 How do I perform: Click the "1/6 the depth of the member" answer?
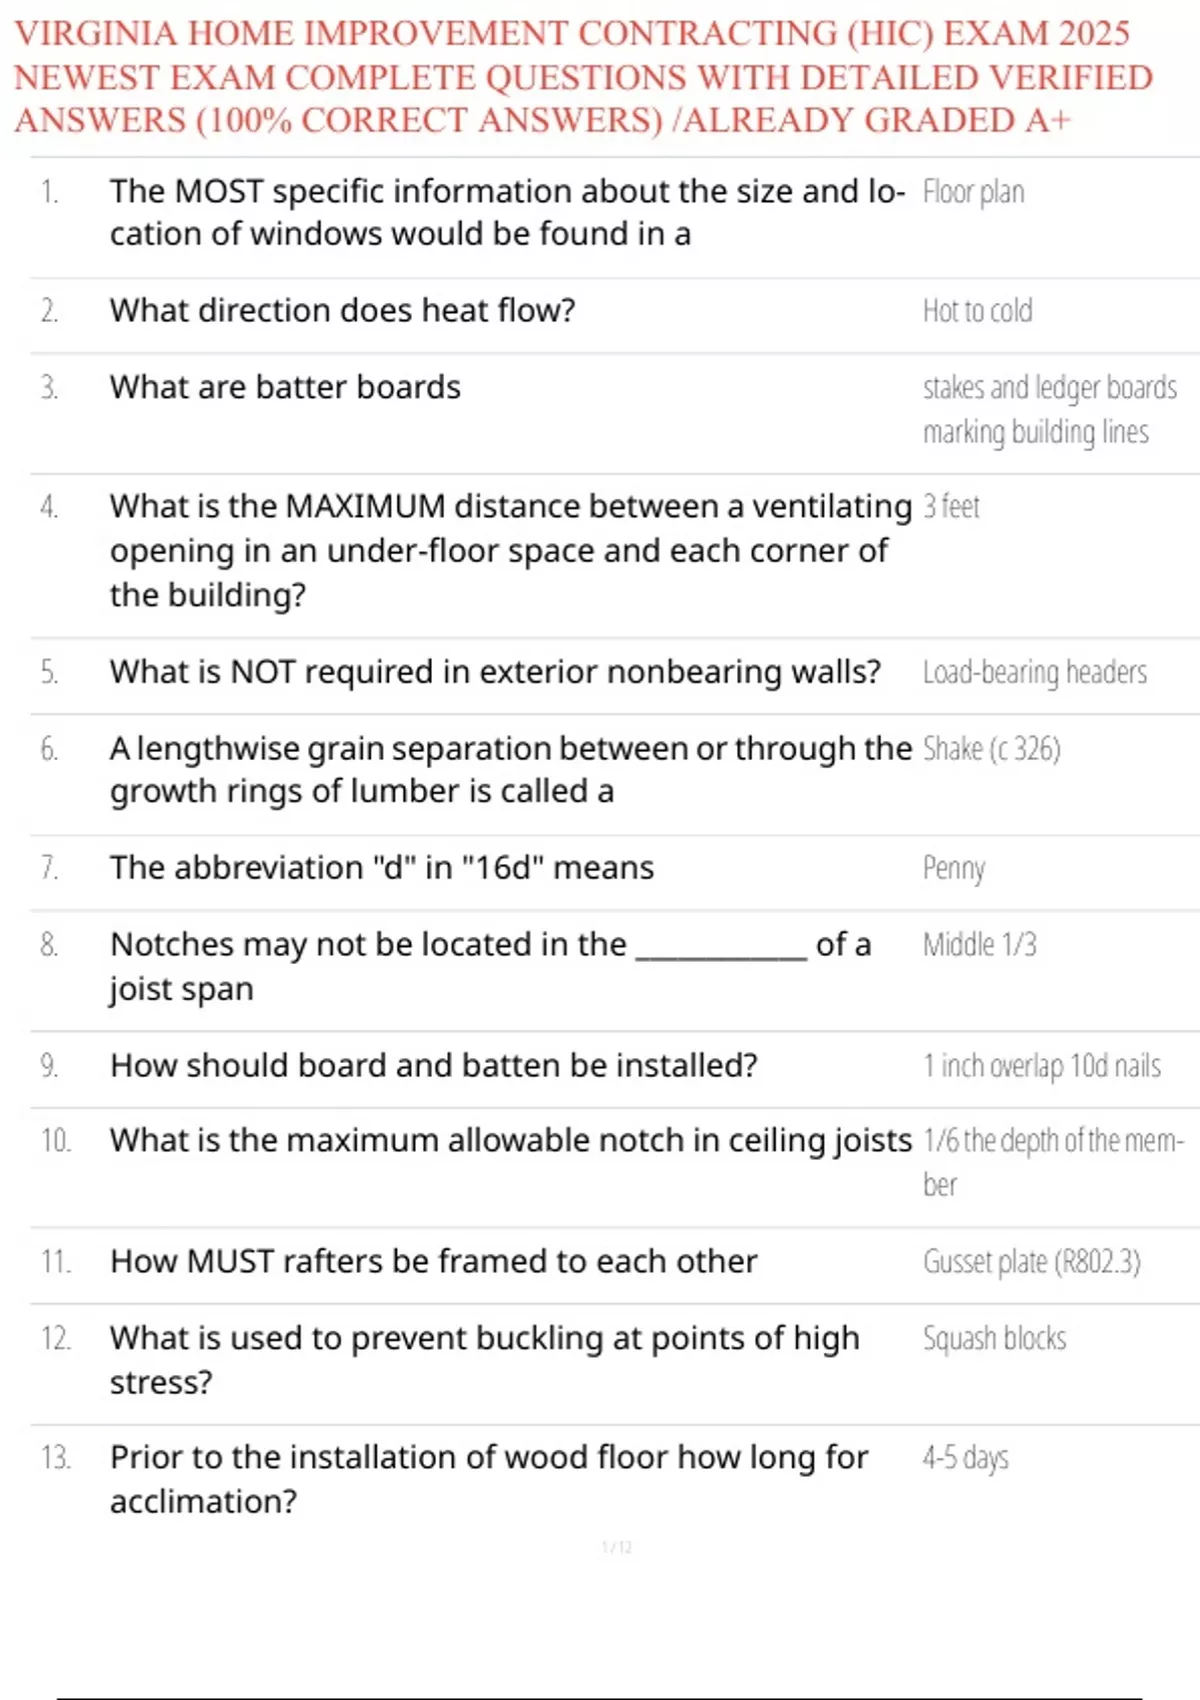[x=1052, y=1141]
